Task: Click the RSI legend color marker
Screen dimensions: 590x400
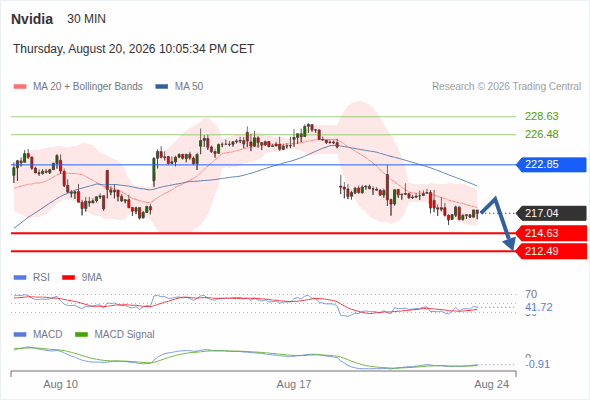Action: pyautogui.click(x=20, y=278)
